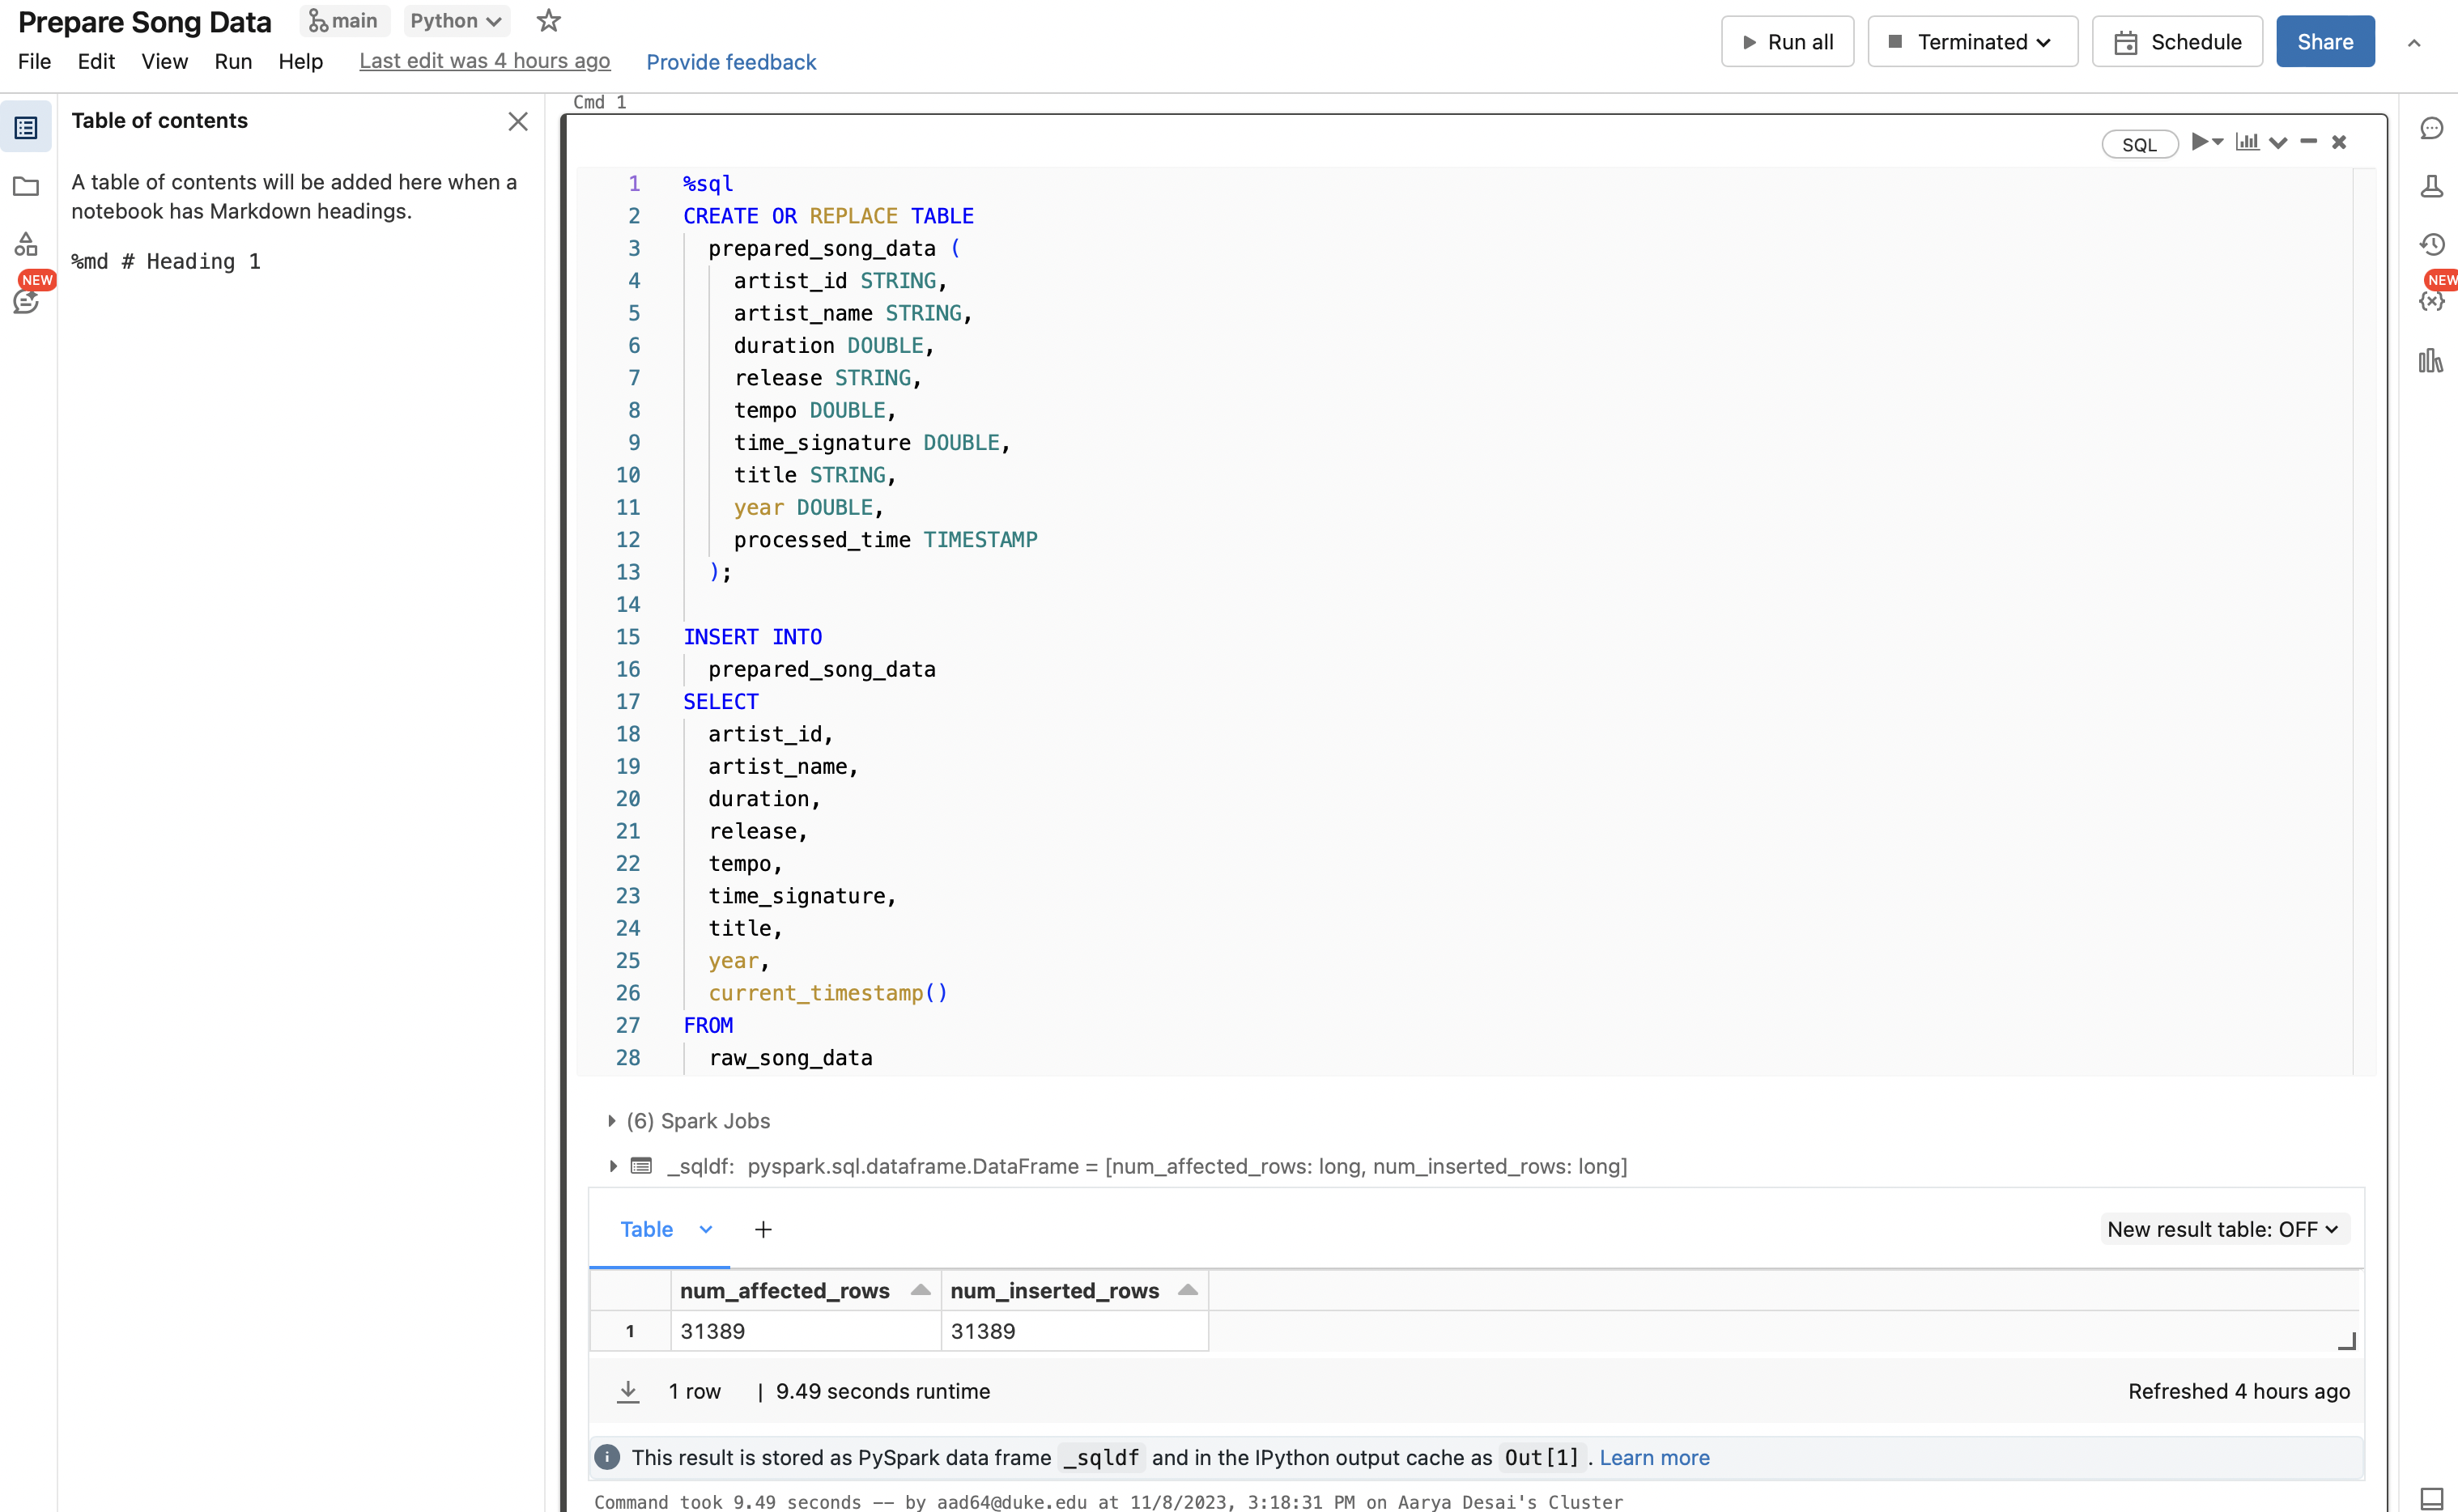
Task: Open the Python language selector
Action: [455, 20]
